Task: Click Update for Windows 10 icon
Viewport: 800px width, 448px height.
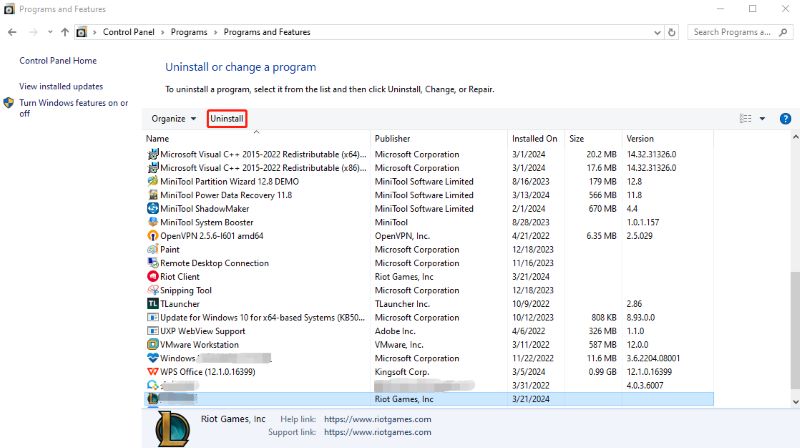Action: (153, 317)
